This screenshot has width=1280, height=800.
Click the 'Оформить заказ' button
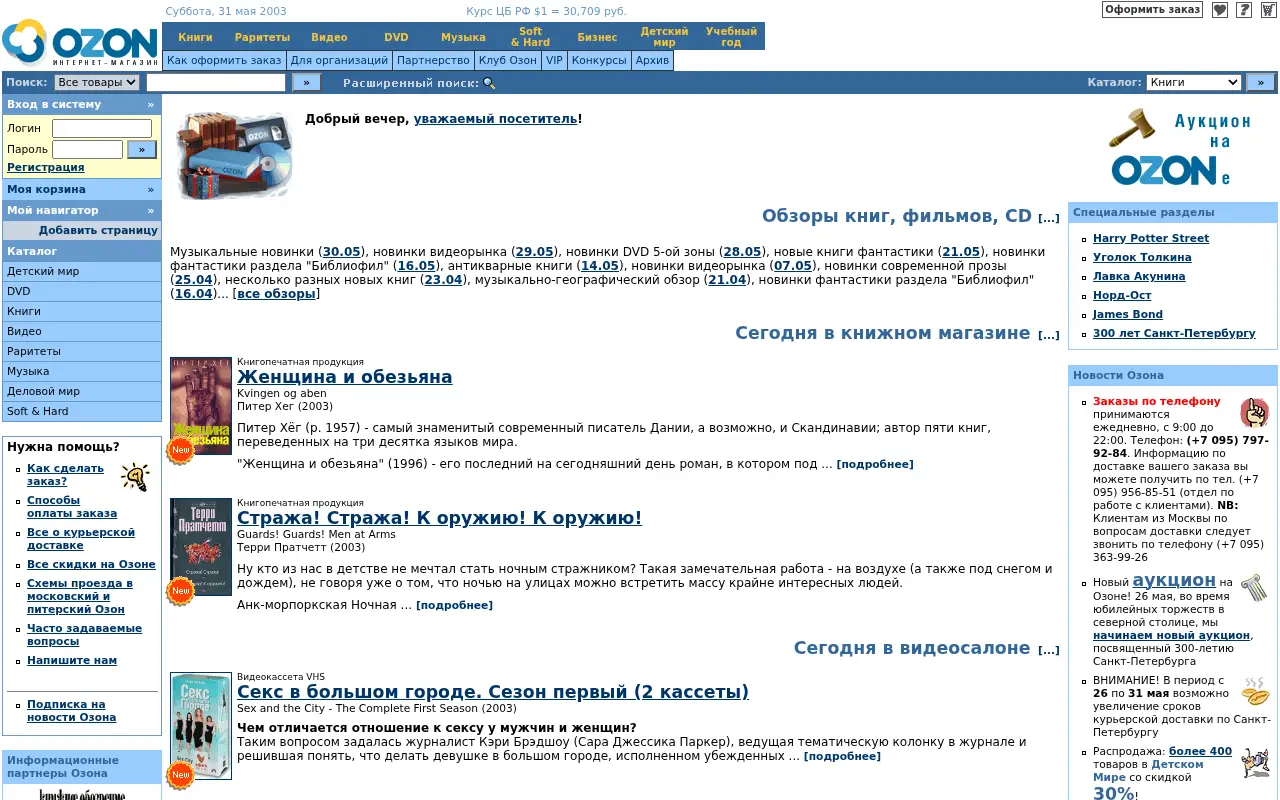click(x=1152, y=10)
